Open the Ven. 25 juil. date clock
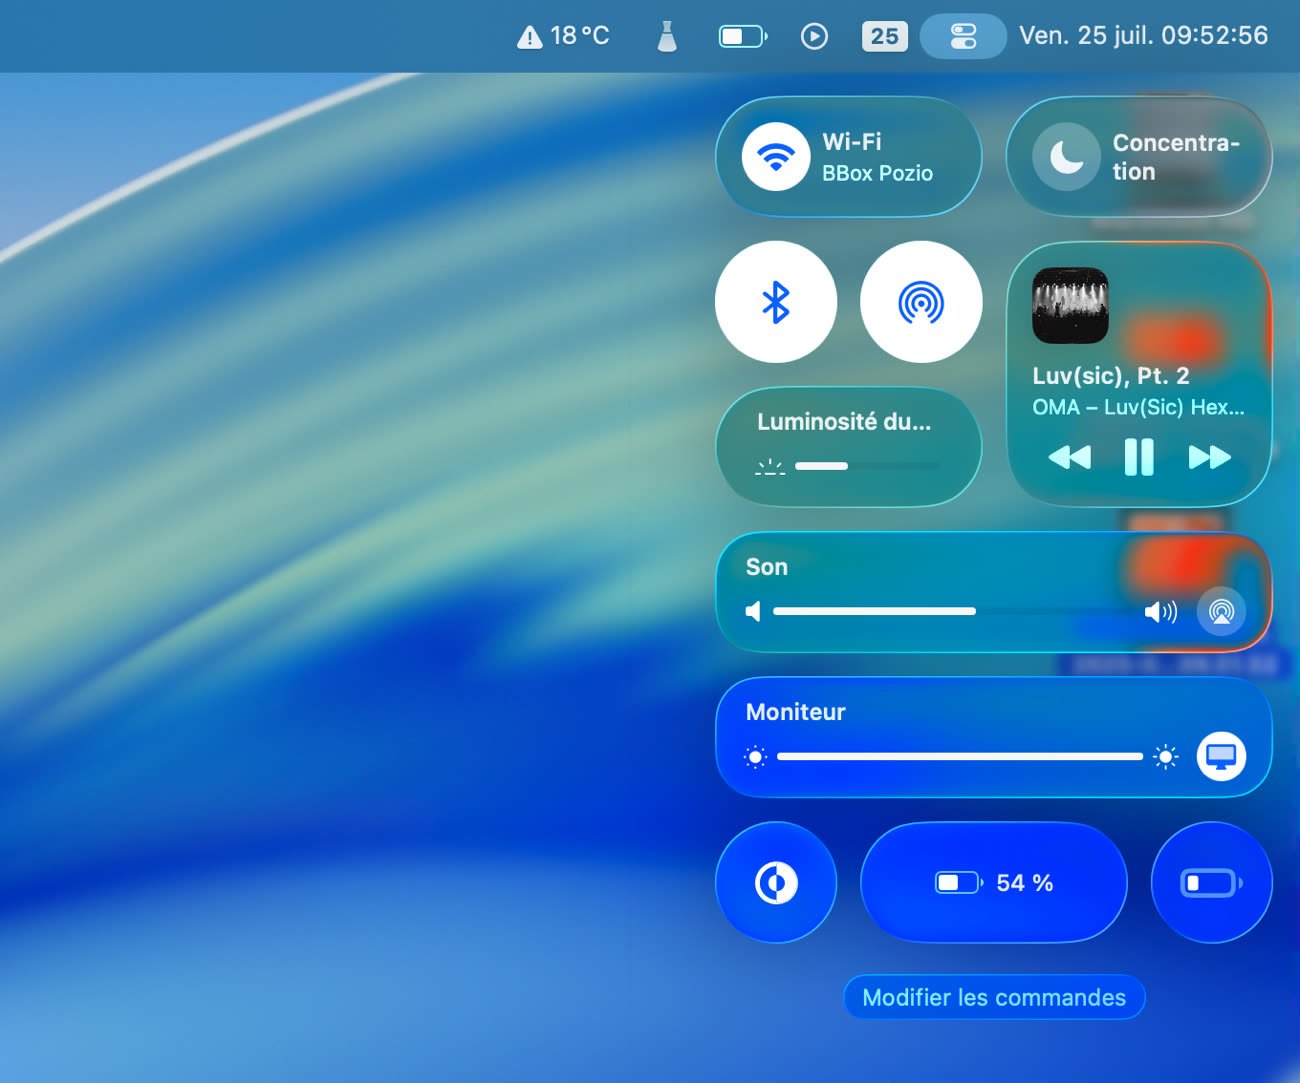The height and width of the screenshot is (1083, 1300). click(x=1143, y=36)
